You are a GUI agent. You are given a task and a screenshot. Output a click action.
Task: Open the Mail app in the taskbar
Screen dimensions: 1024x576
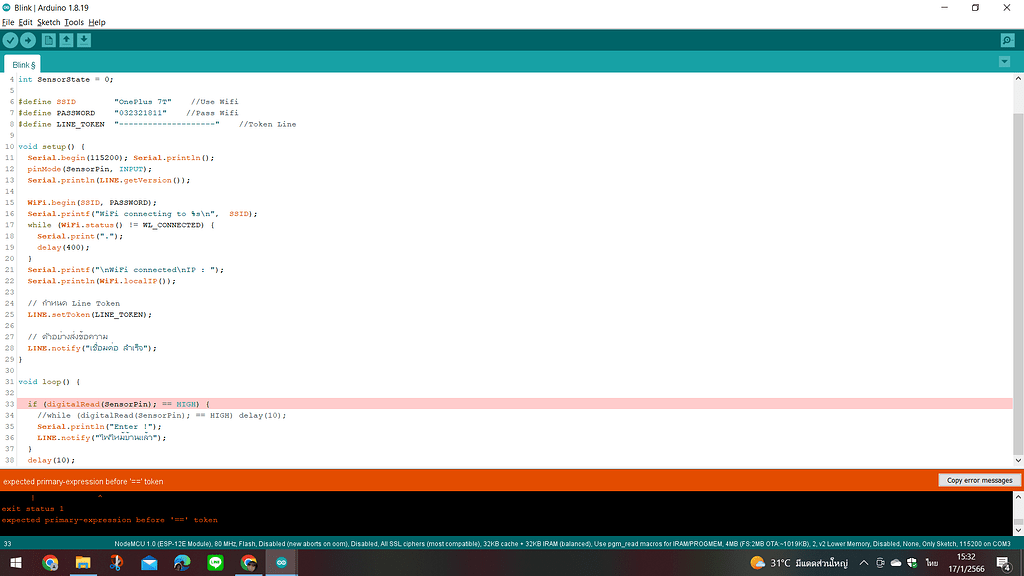[x=149, y=563]
